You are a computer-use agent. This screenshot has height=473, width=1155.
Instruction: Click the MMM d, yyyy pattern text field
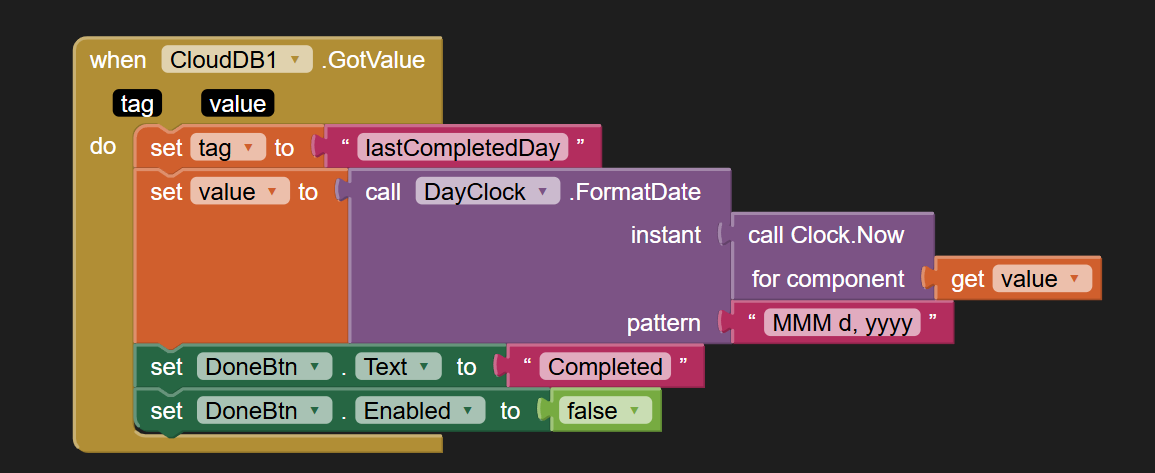click(840, 323)
